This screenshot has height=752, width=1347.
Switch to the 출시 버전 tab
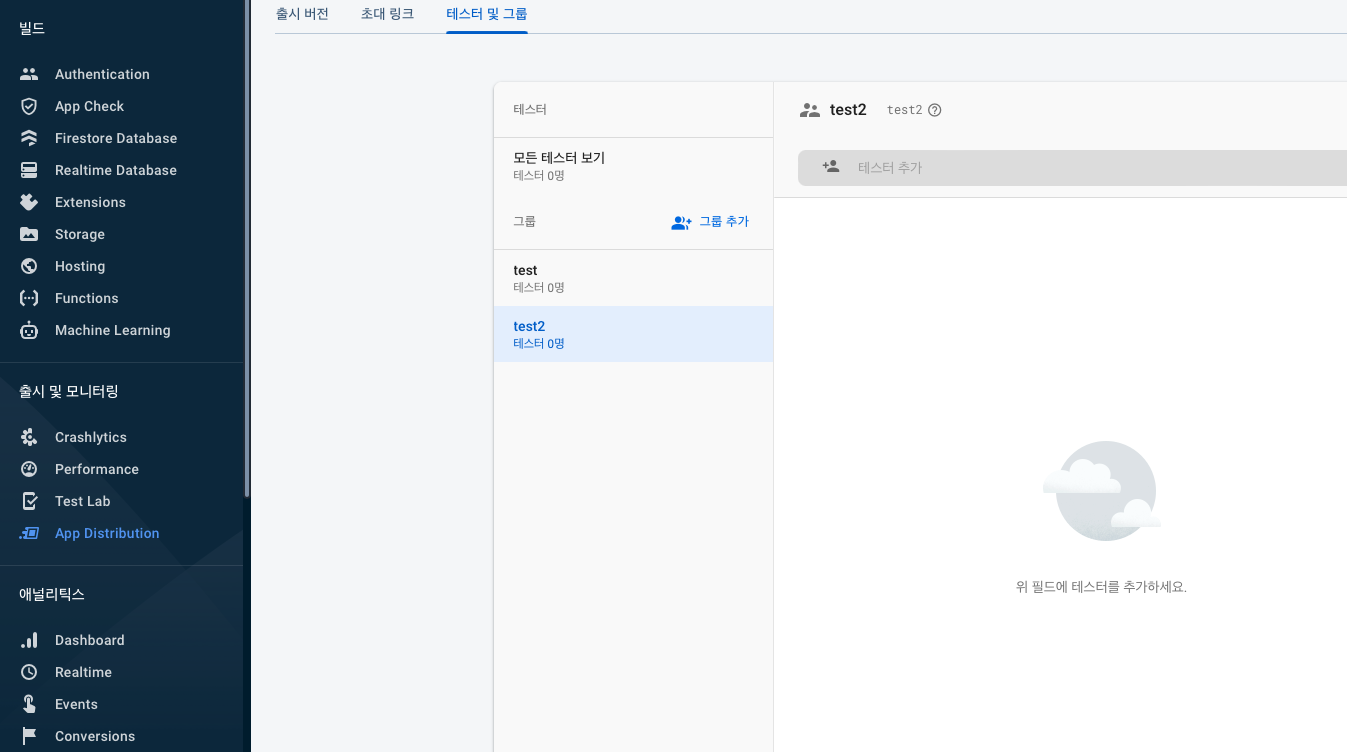click(x=302, y=14)
